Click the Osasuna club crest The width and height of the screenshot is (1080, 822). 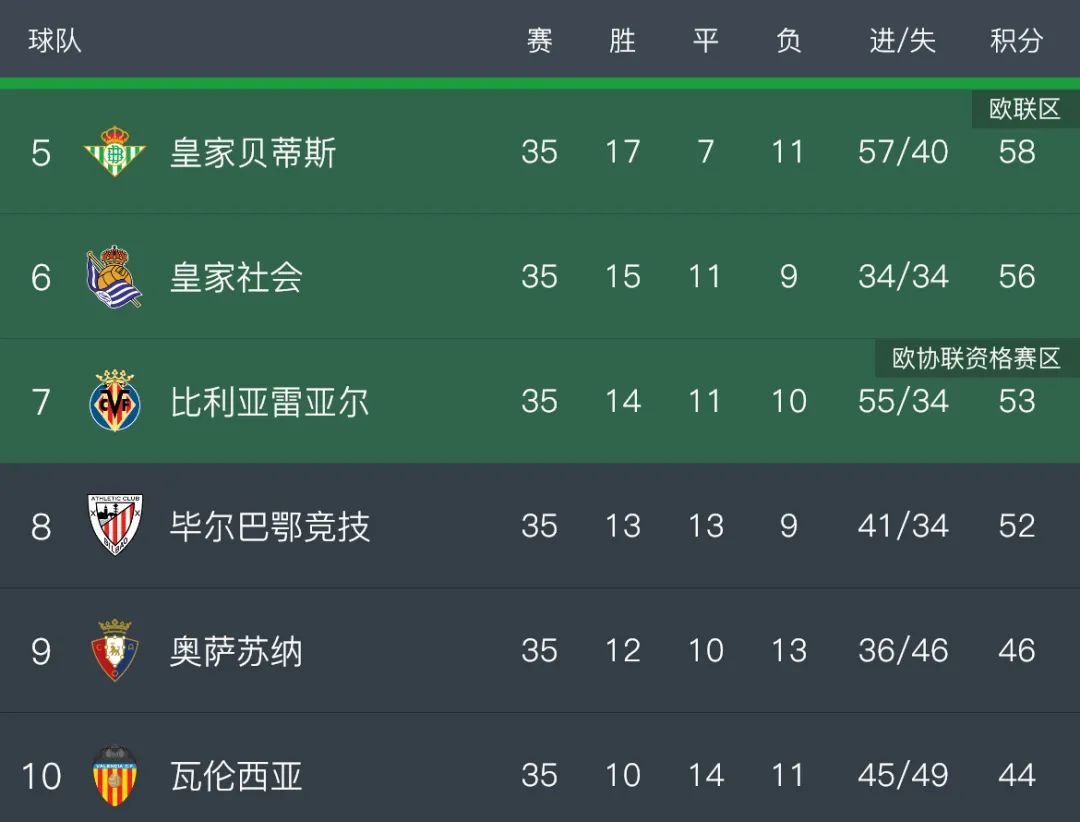[x=115, y=650]
